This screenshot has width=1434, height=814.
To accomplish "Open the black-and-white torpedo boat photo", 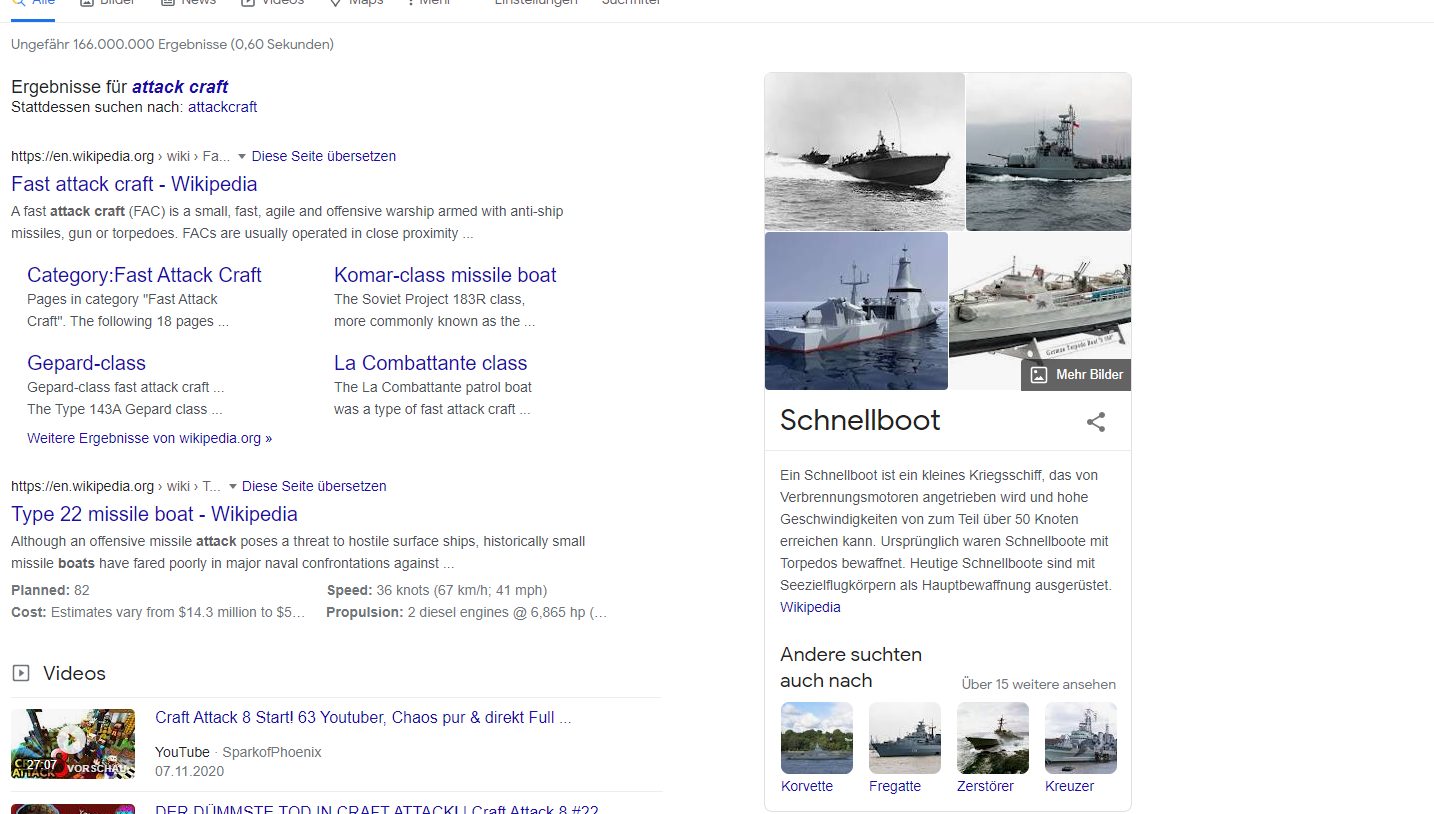I will [x=864, y=151].
